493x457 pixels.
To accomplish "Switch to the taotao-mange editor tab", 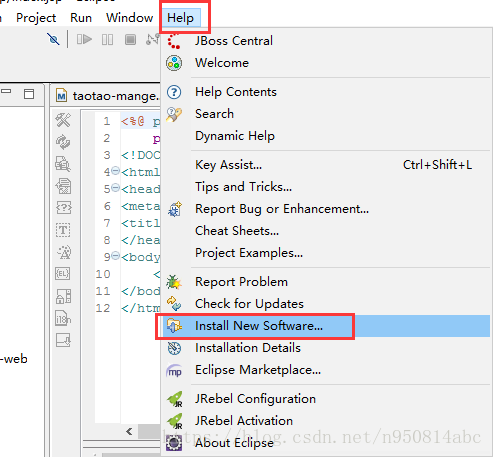I will pyautogui.click(x=108, y=96).
